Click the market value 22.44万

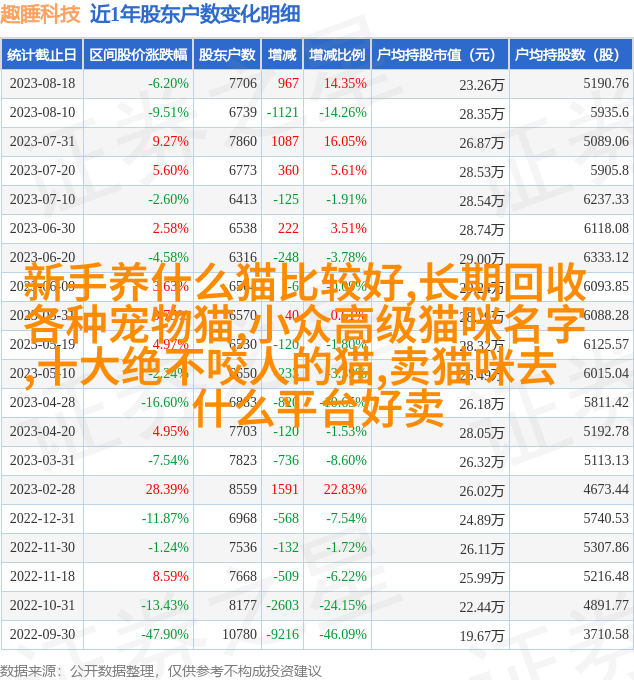482,607
